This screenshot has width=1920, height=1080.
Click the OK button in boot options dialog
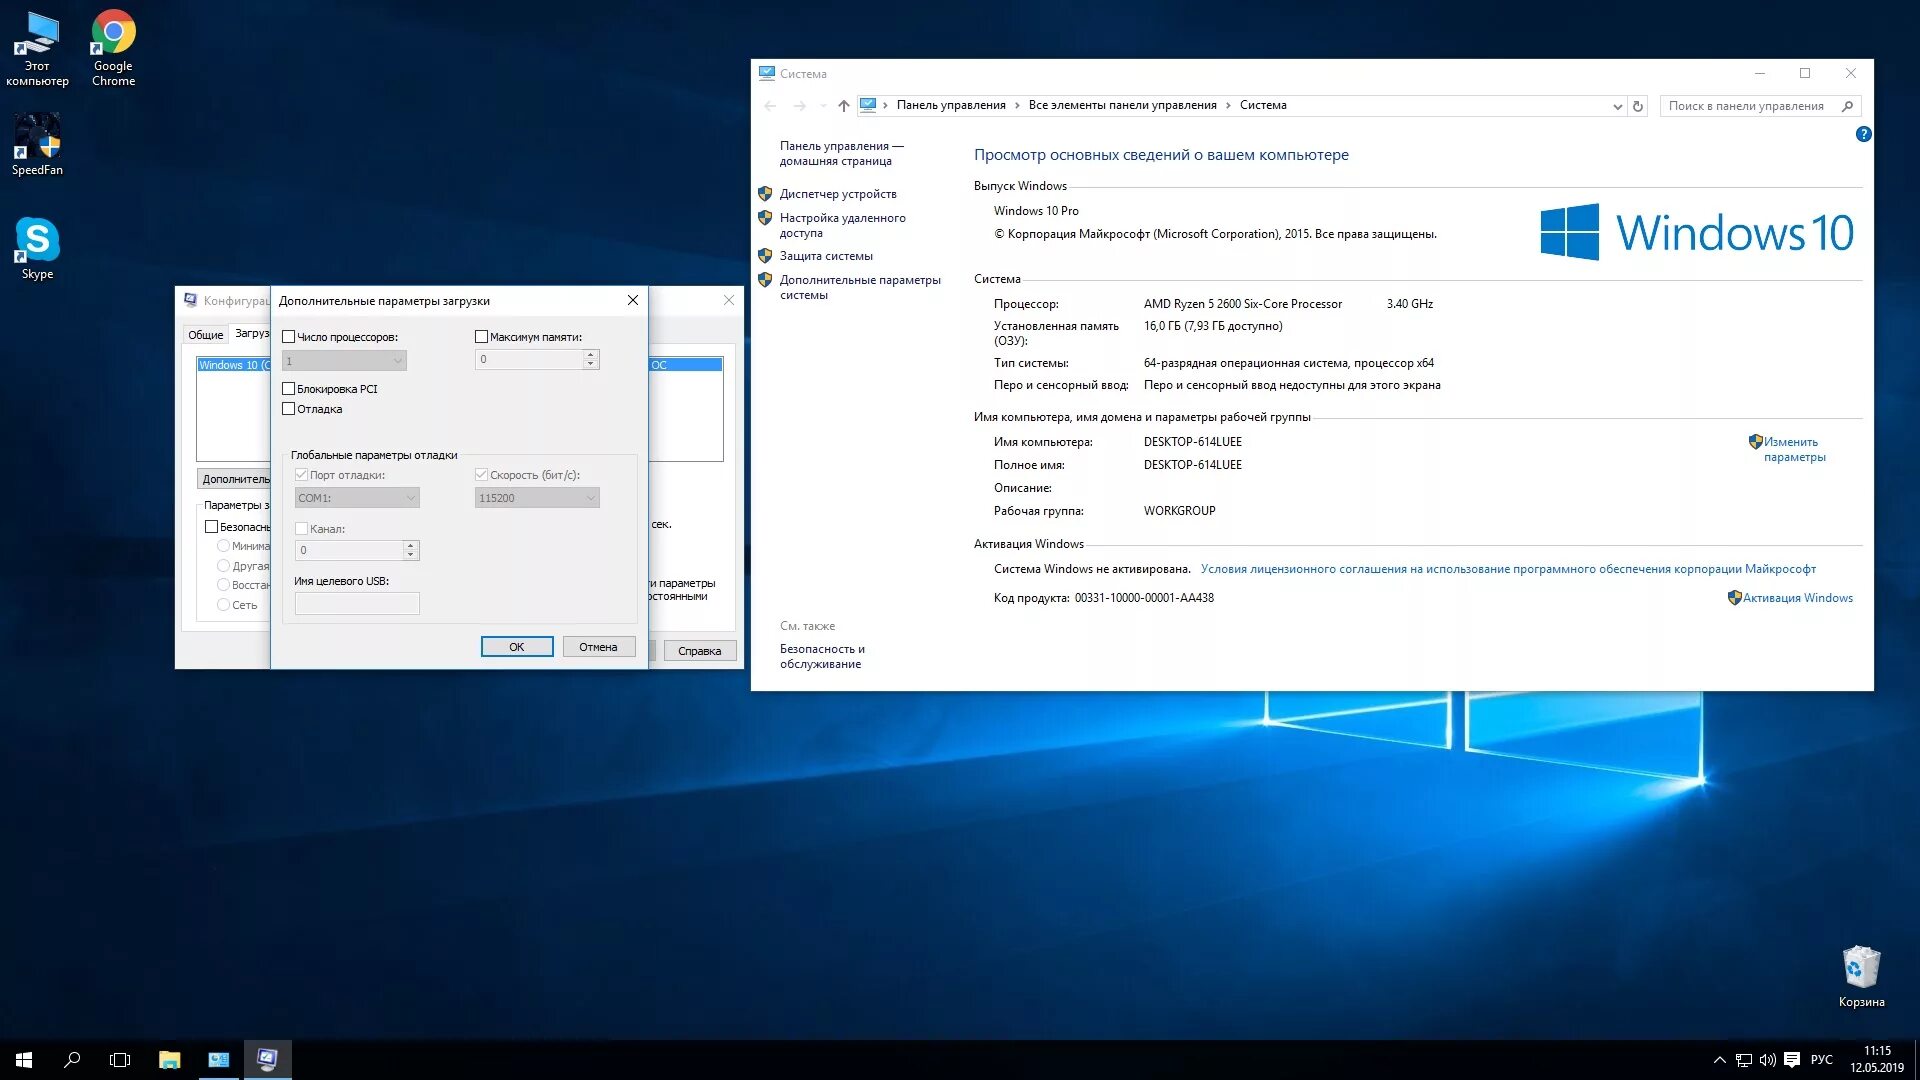pyautogui.click(x=516, y=646)
